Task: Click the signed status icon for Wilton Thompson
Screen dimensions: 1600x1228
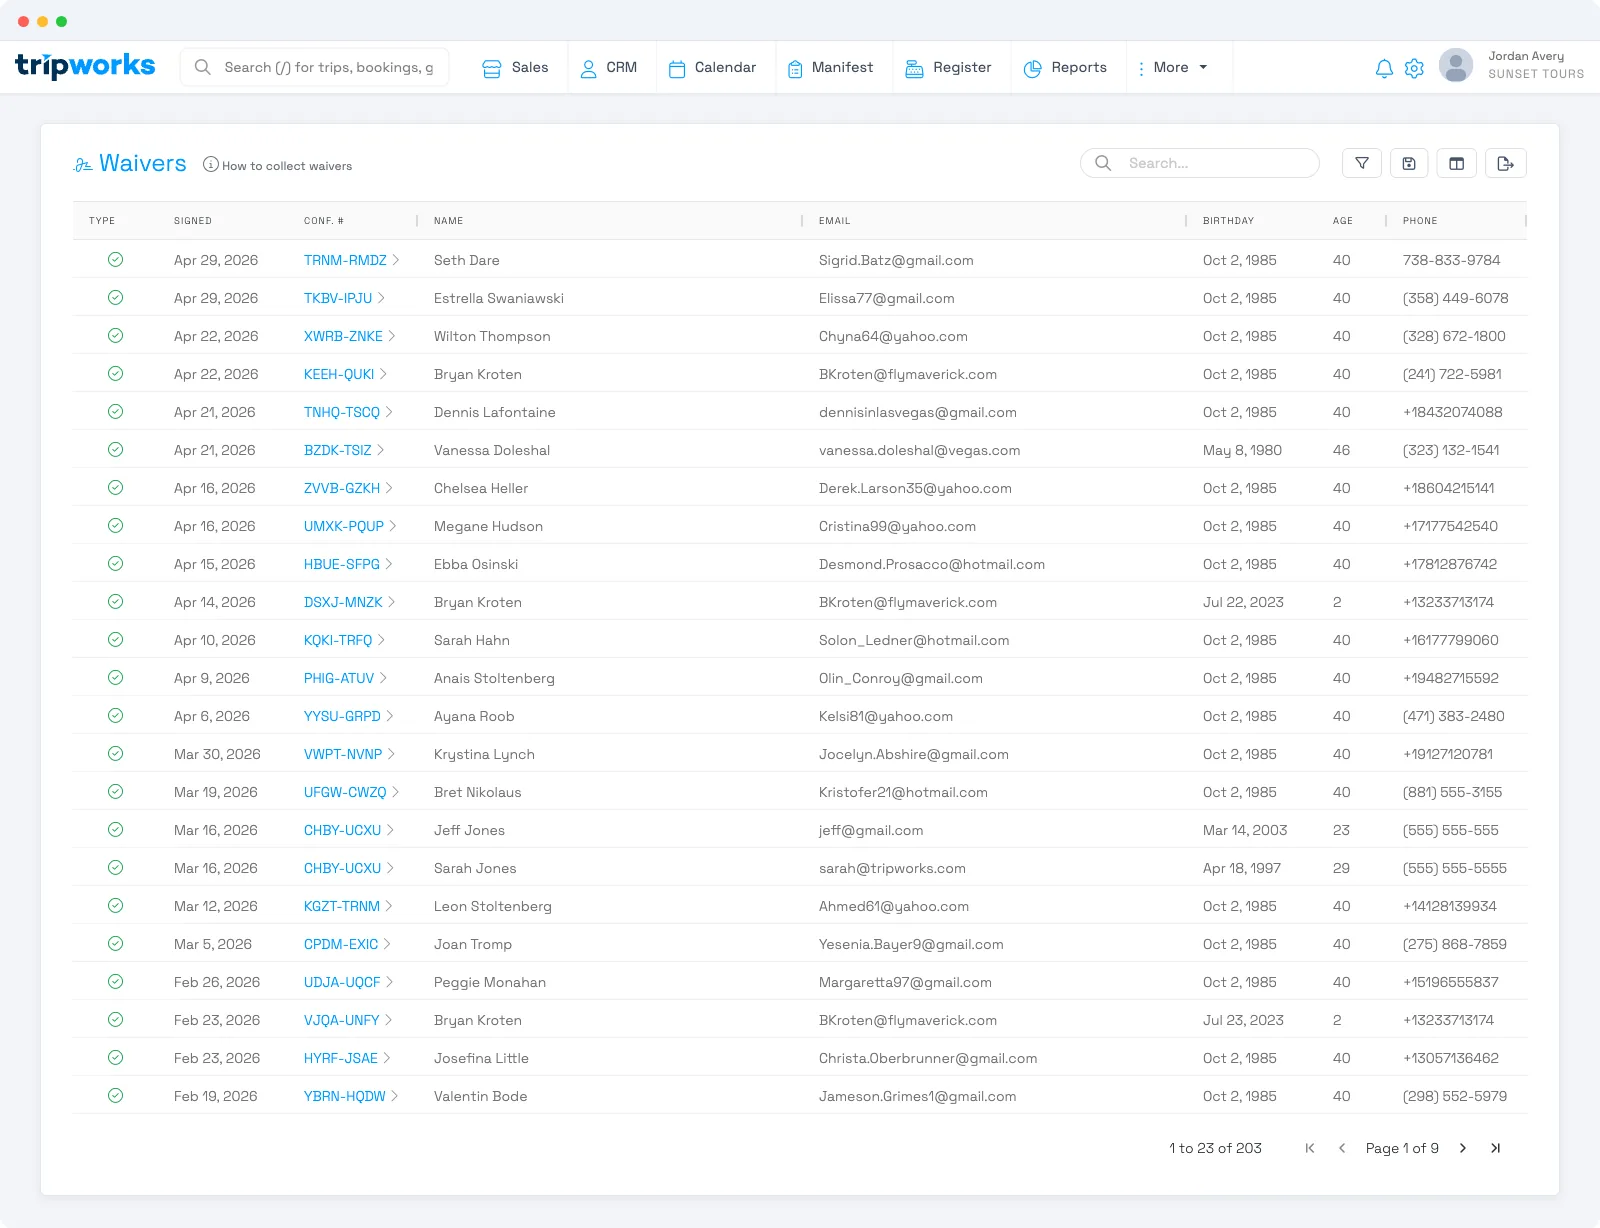Action: 116,336
